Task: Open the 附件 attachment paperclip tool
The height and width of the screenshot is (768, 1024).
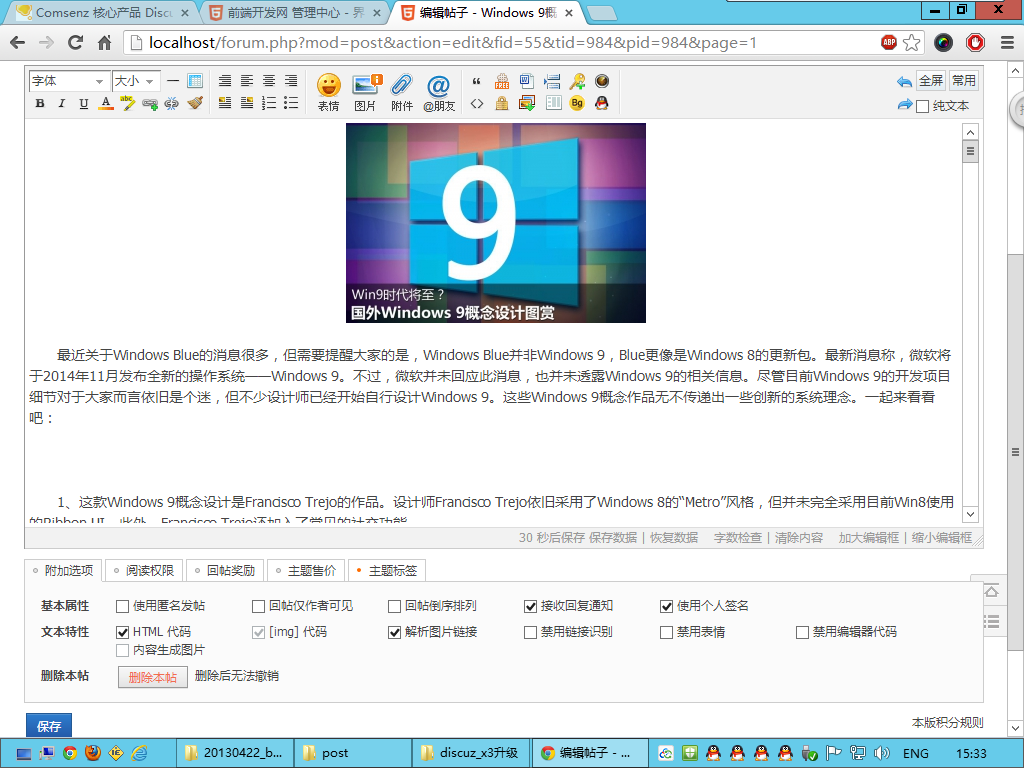Action: tap(402, 92)
